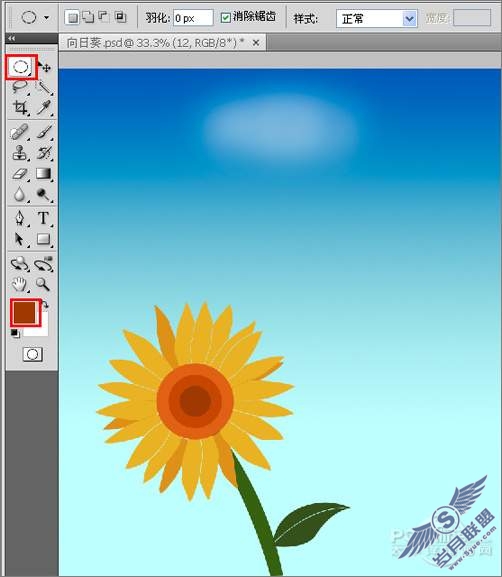The width and height of the screenshot is (502, 577).
Task: Toggle Quick Mask mode button
Action: coord(33,354)
